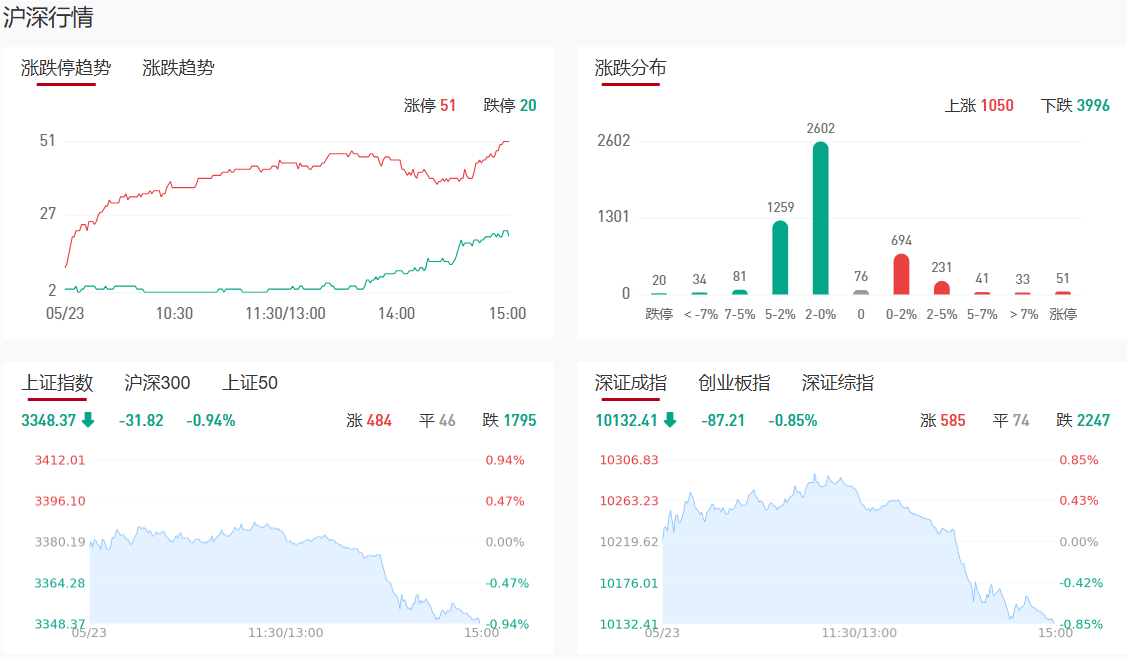Select the 涨跌停趋势 tab

66,68
